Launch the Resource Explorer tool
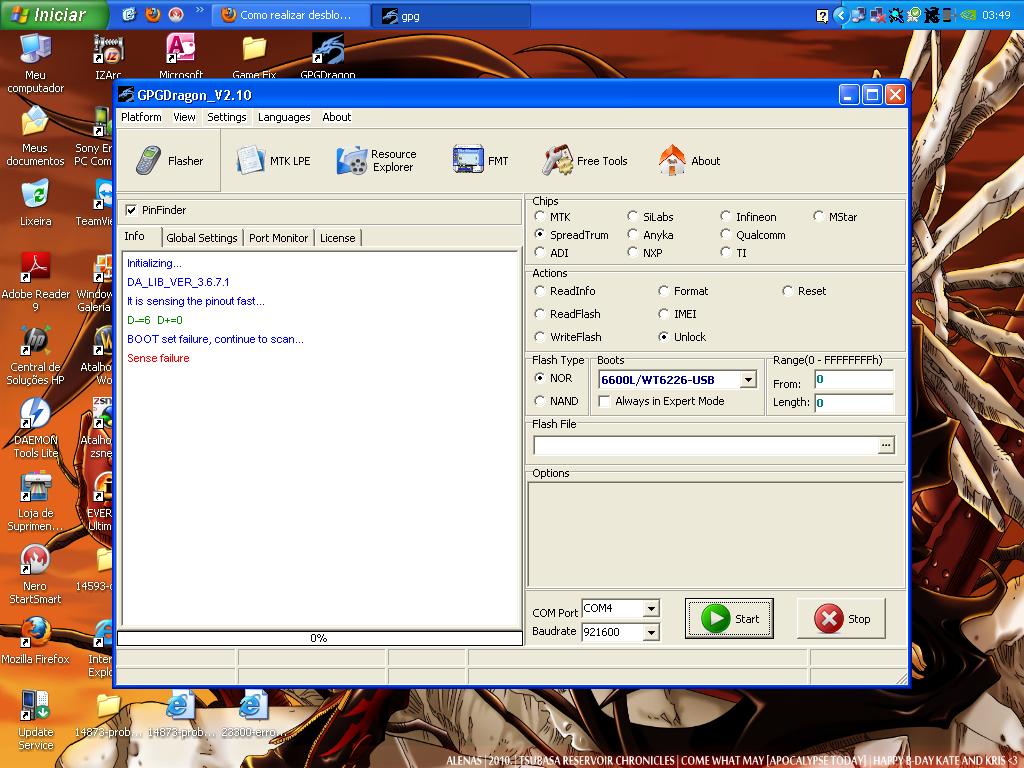Image resolution: width=1024 pixels, height=768 pixels. click(x=376, y=161)
